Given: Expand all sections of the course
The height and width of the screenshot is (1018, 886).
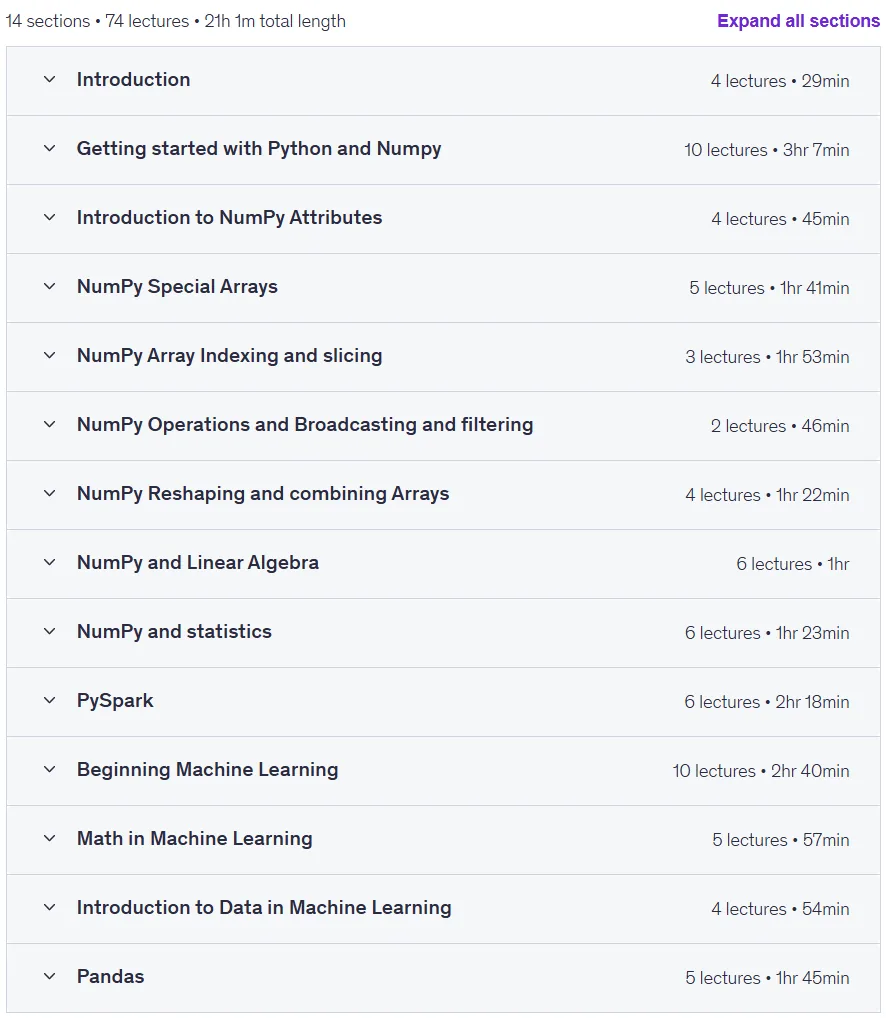Looking at the screenshot, I should [x=798, y=21].
